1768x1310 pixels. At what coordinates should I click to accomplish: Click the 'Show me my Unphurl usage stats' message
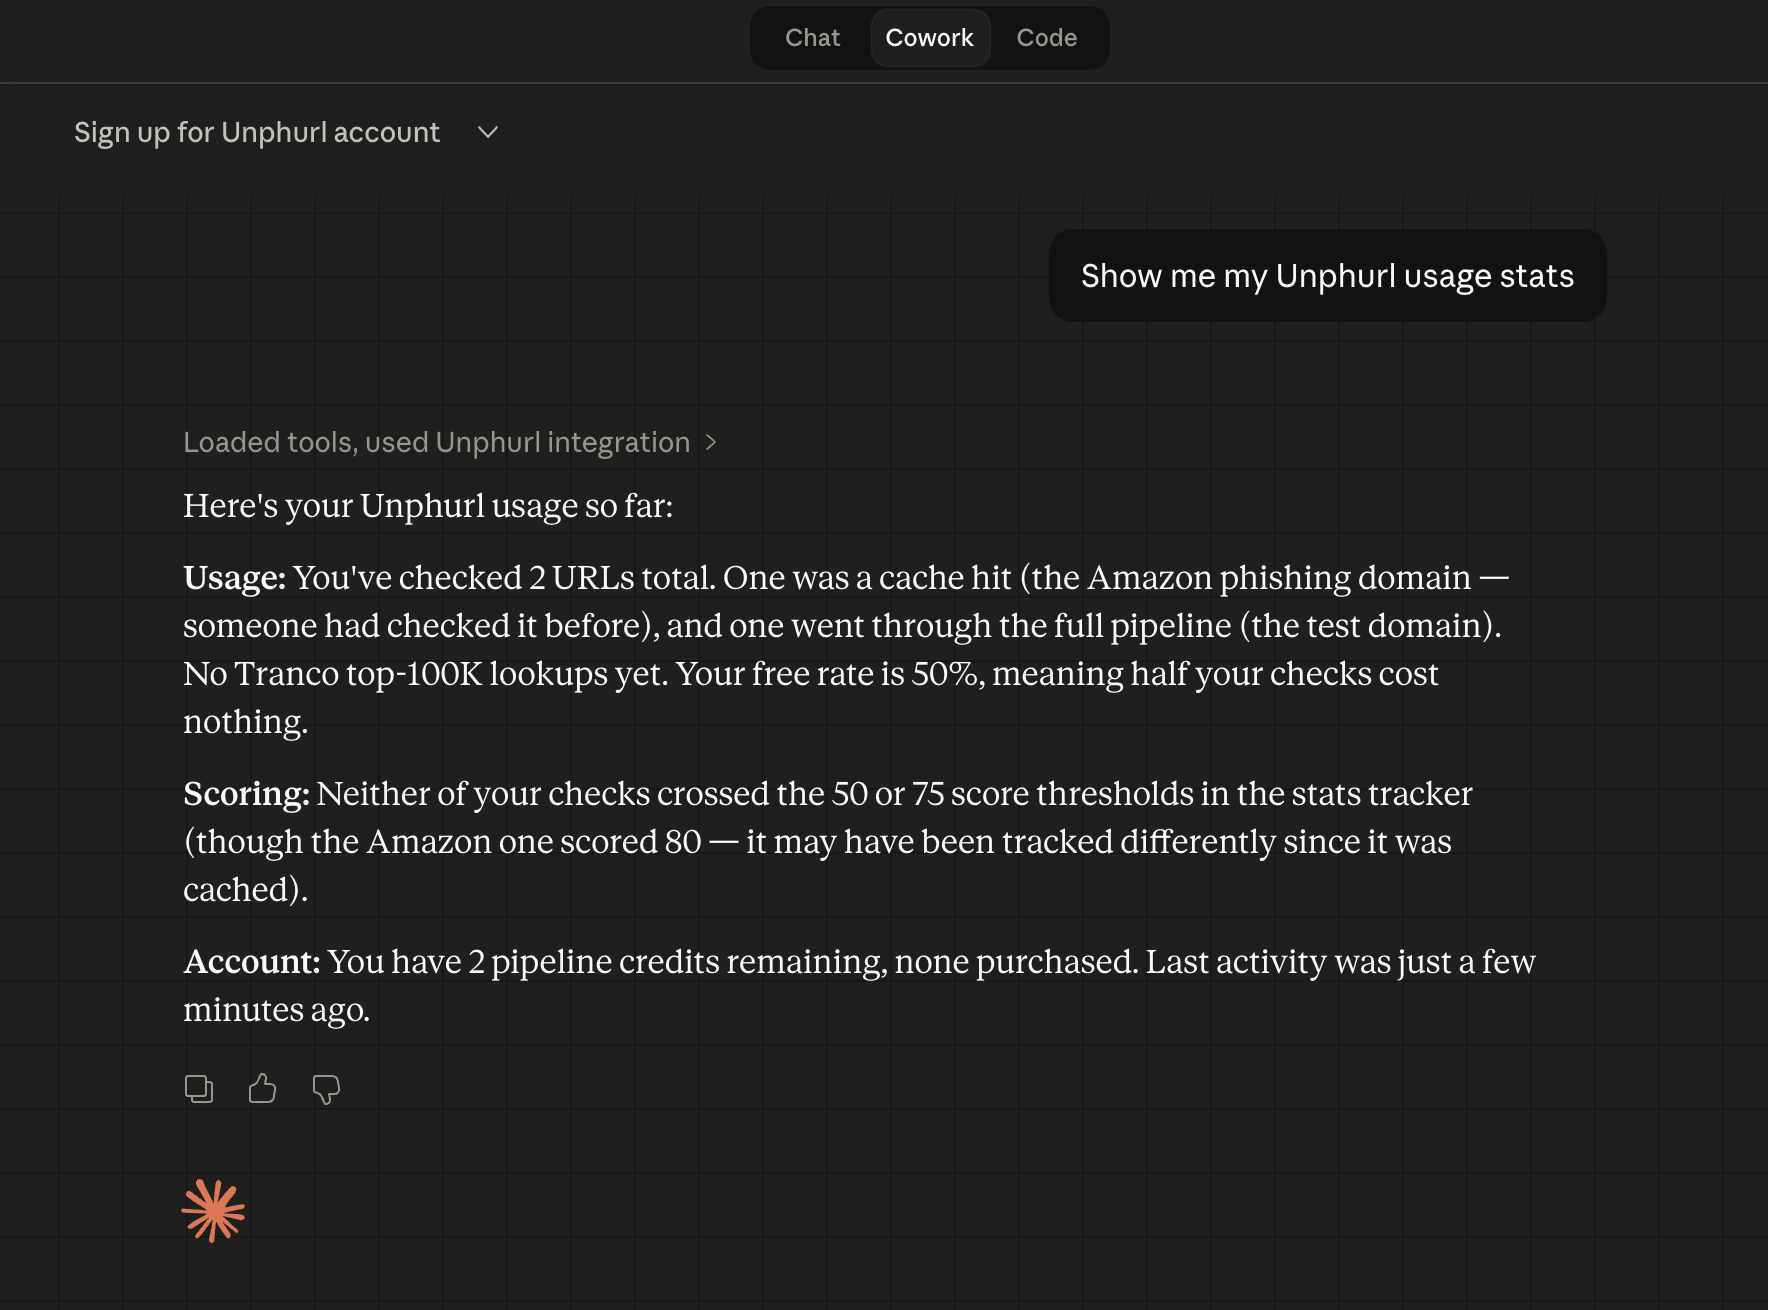1327,276
